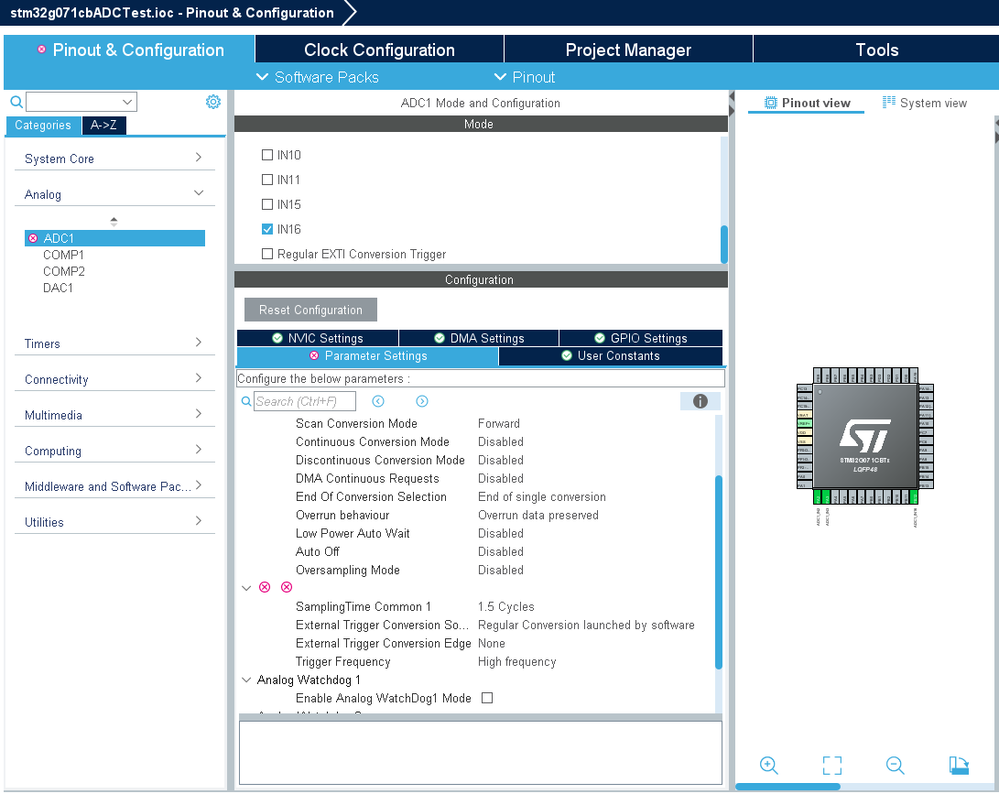The height and width of the screenshot is (795, 999).
Task: Enable Regular EXTI Conversion Trigger checkbox
Action: (x=268, y=254)
